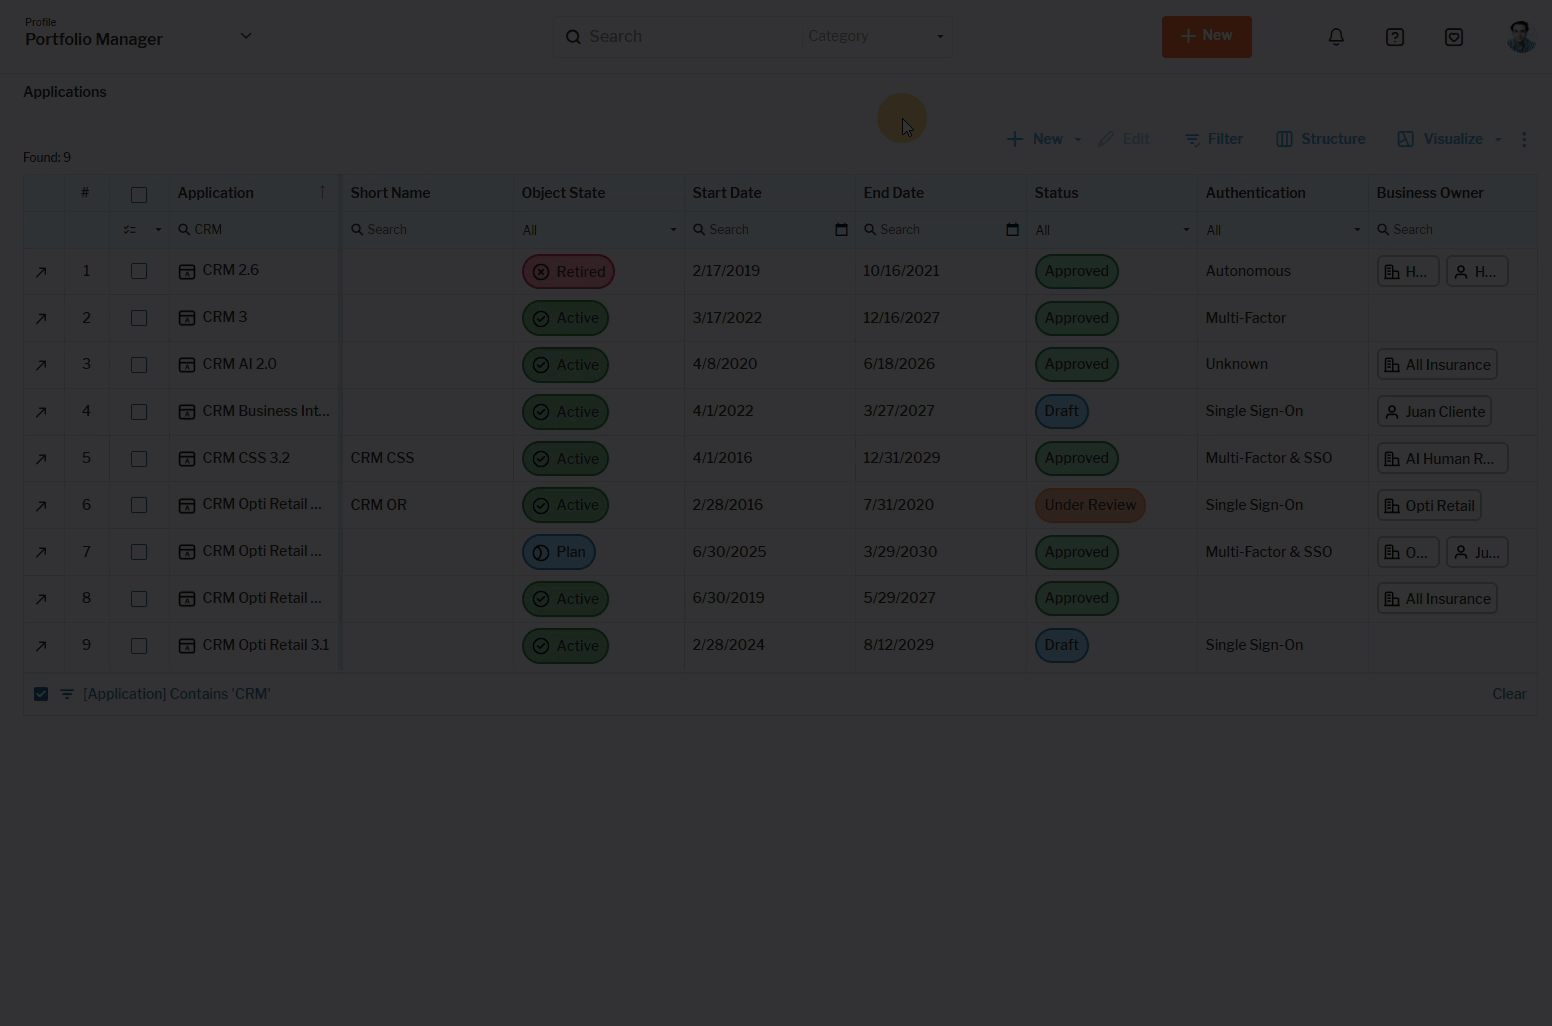
Task: Click the calendar icon in Start Date filter
Action: (841, 230)
